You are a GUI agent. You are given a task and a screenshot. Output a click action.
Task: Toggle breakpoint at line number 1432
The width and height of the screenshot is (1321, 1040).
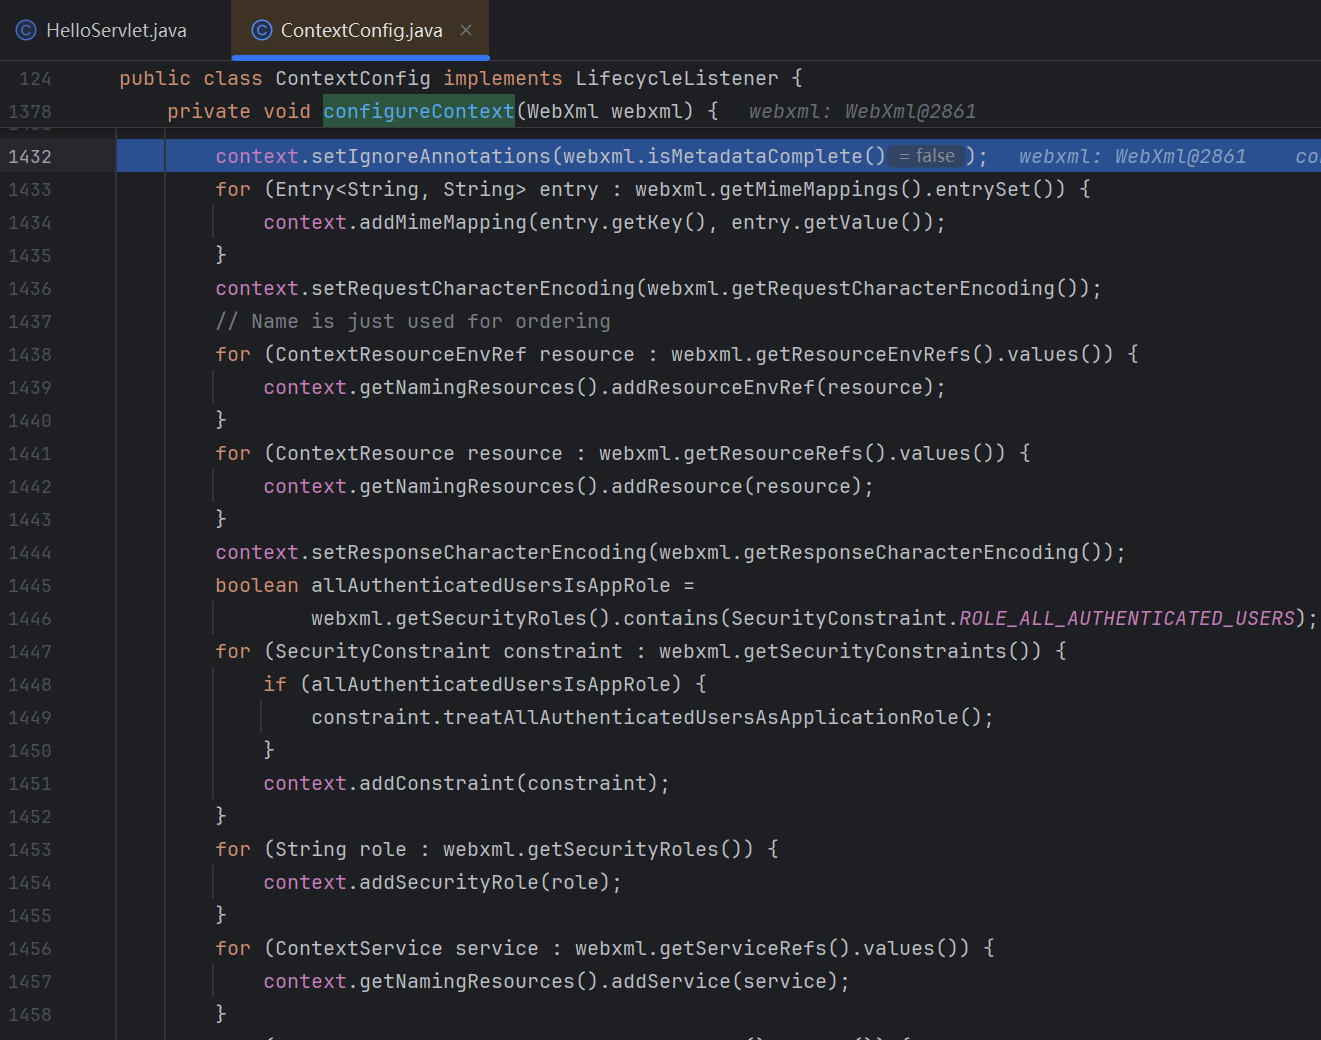pos(30,156)
